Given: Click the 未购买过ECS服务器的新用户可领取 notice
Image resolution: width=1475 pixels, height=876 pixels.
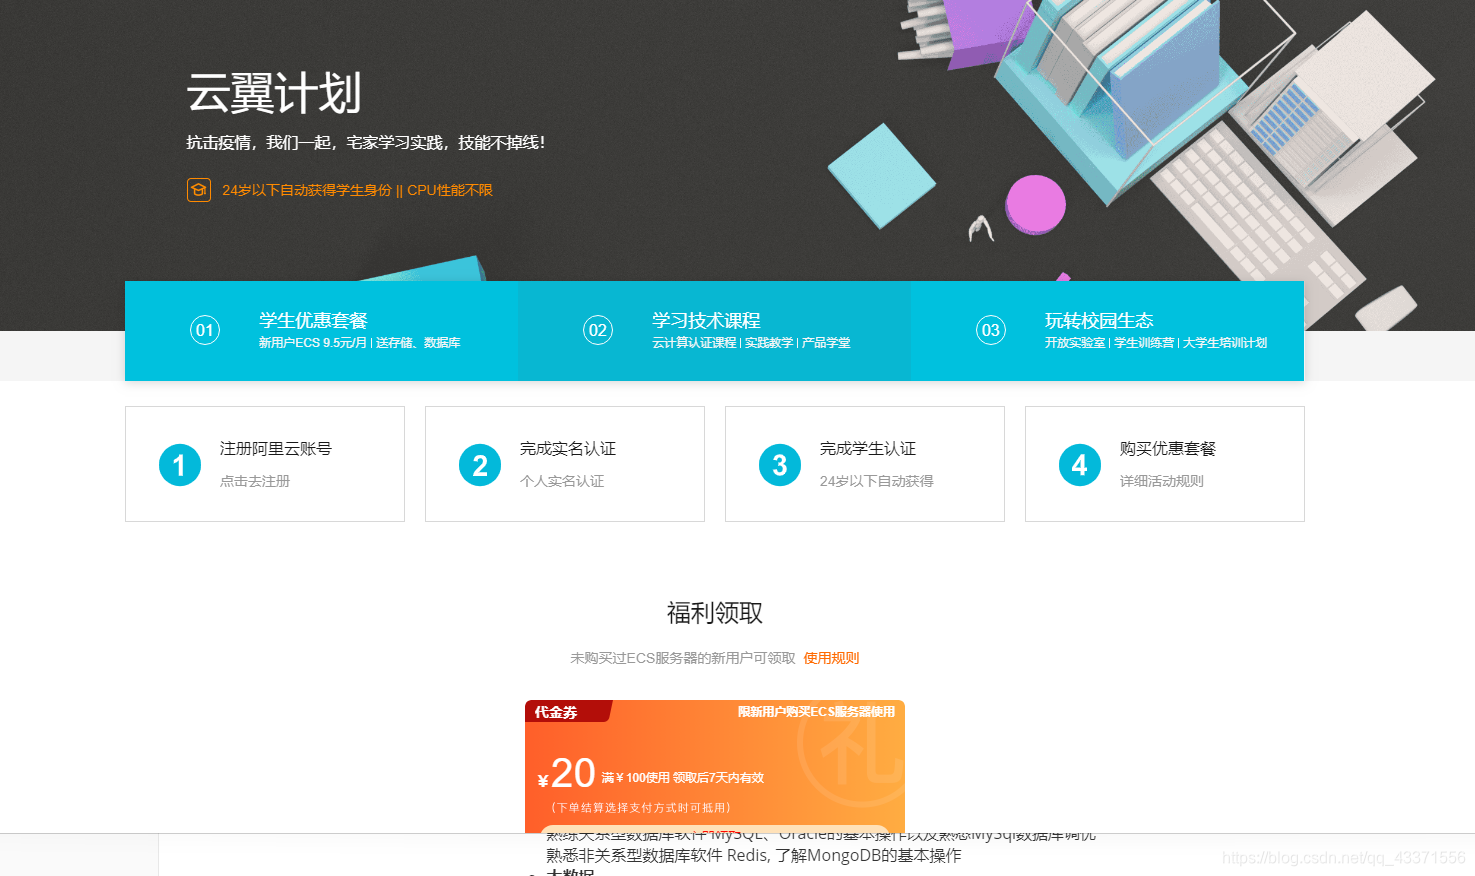Looking at the screenshot, I should tap(683, 658).
